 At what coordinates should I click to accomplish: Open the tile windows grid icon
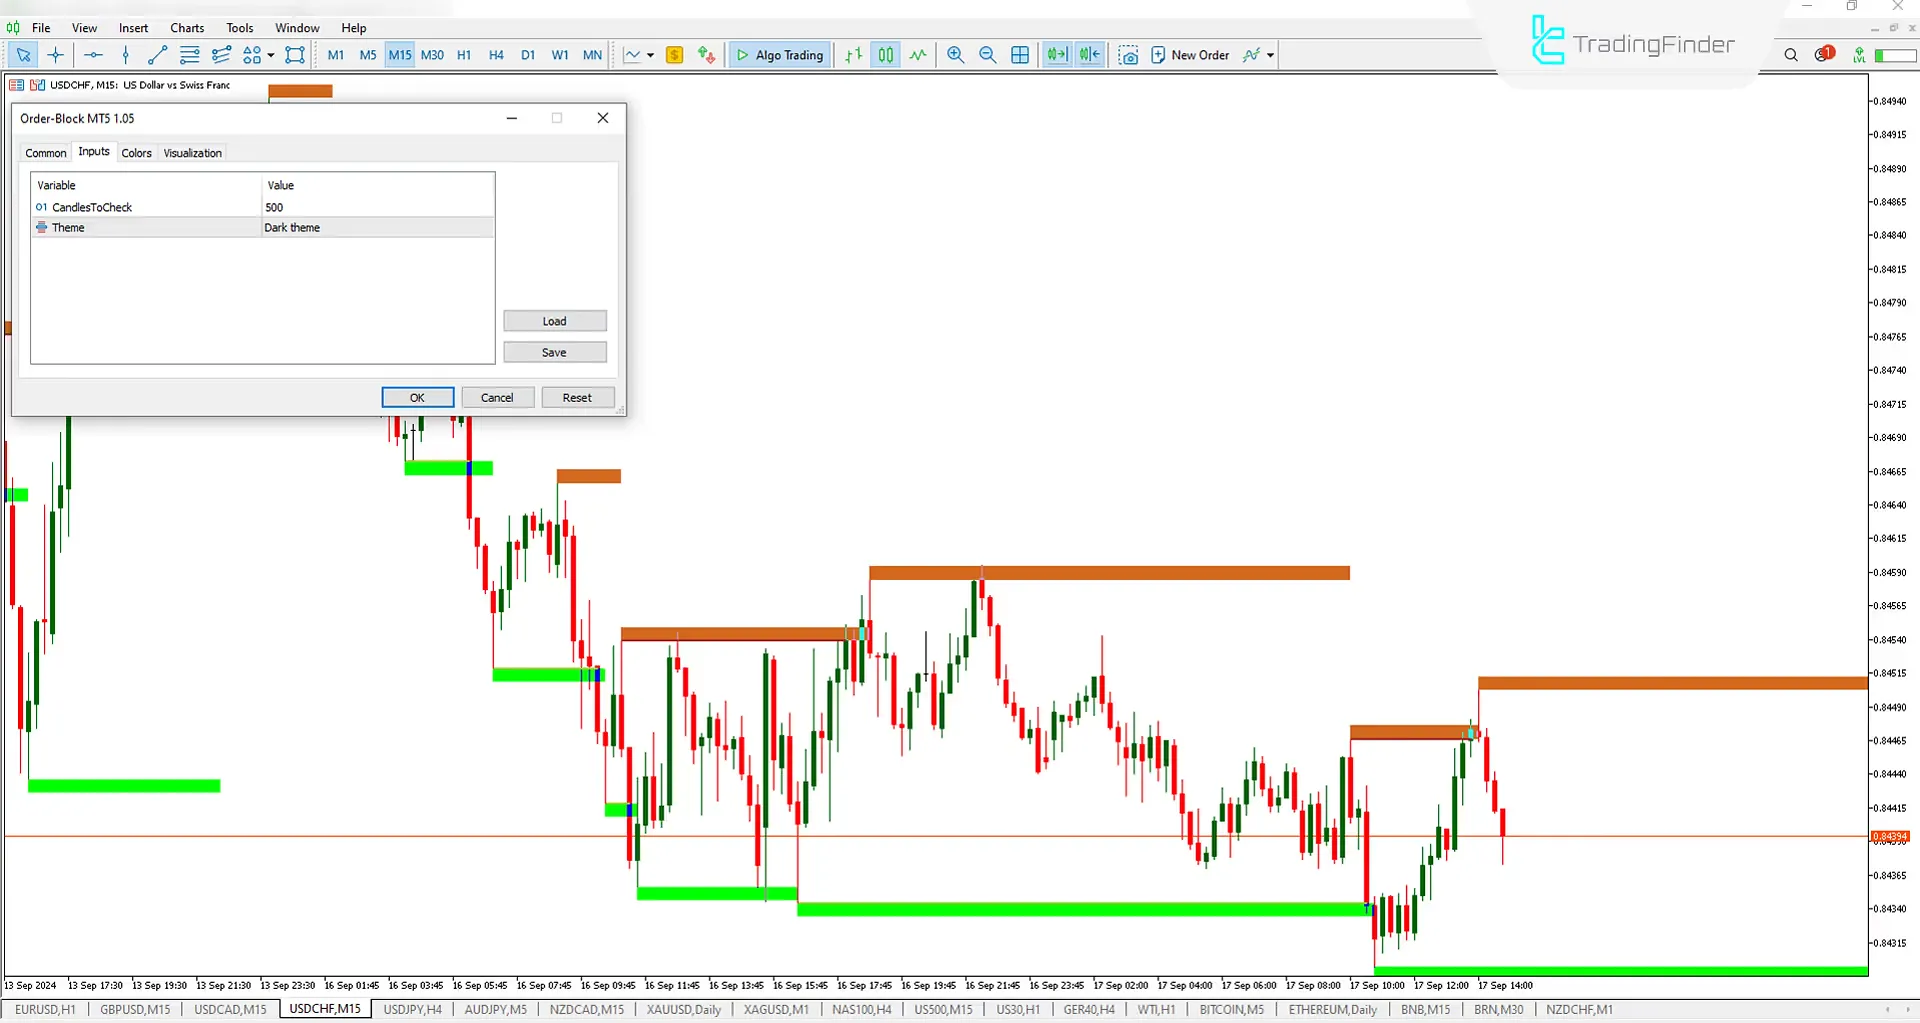[x=1020, y=55]
